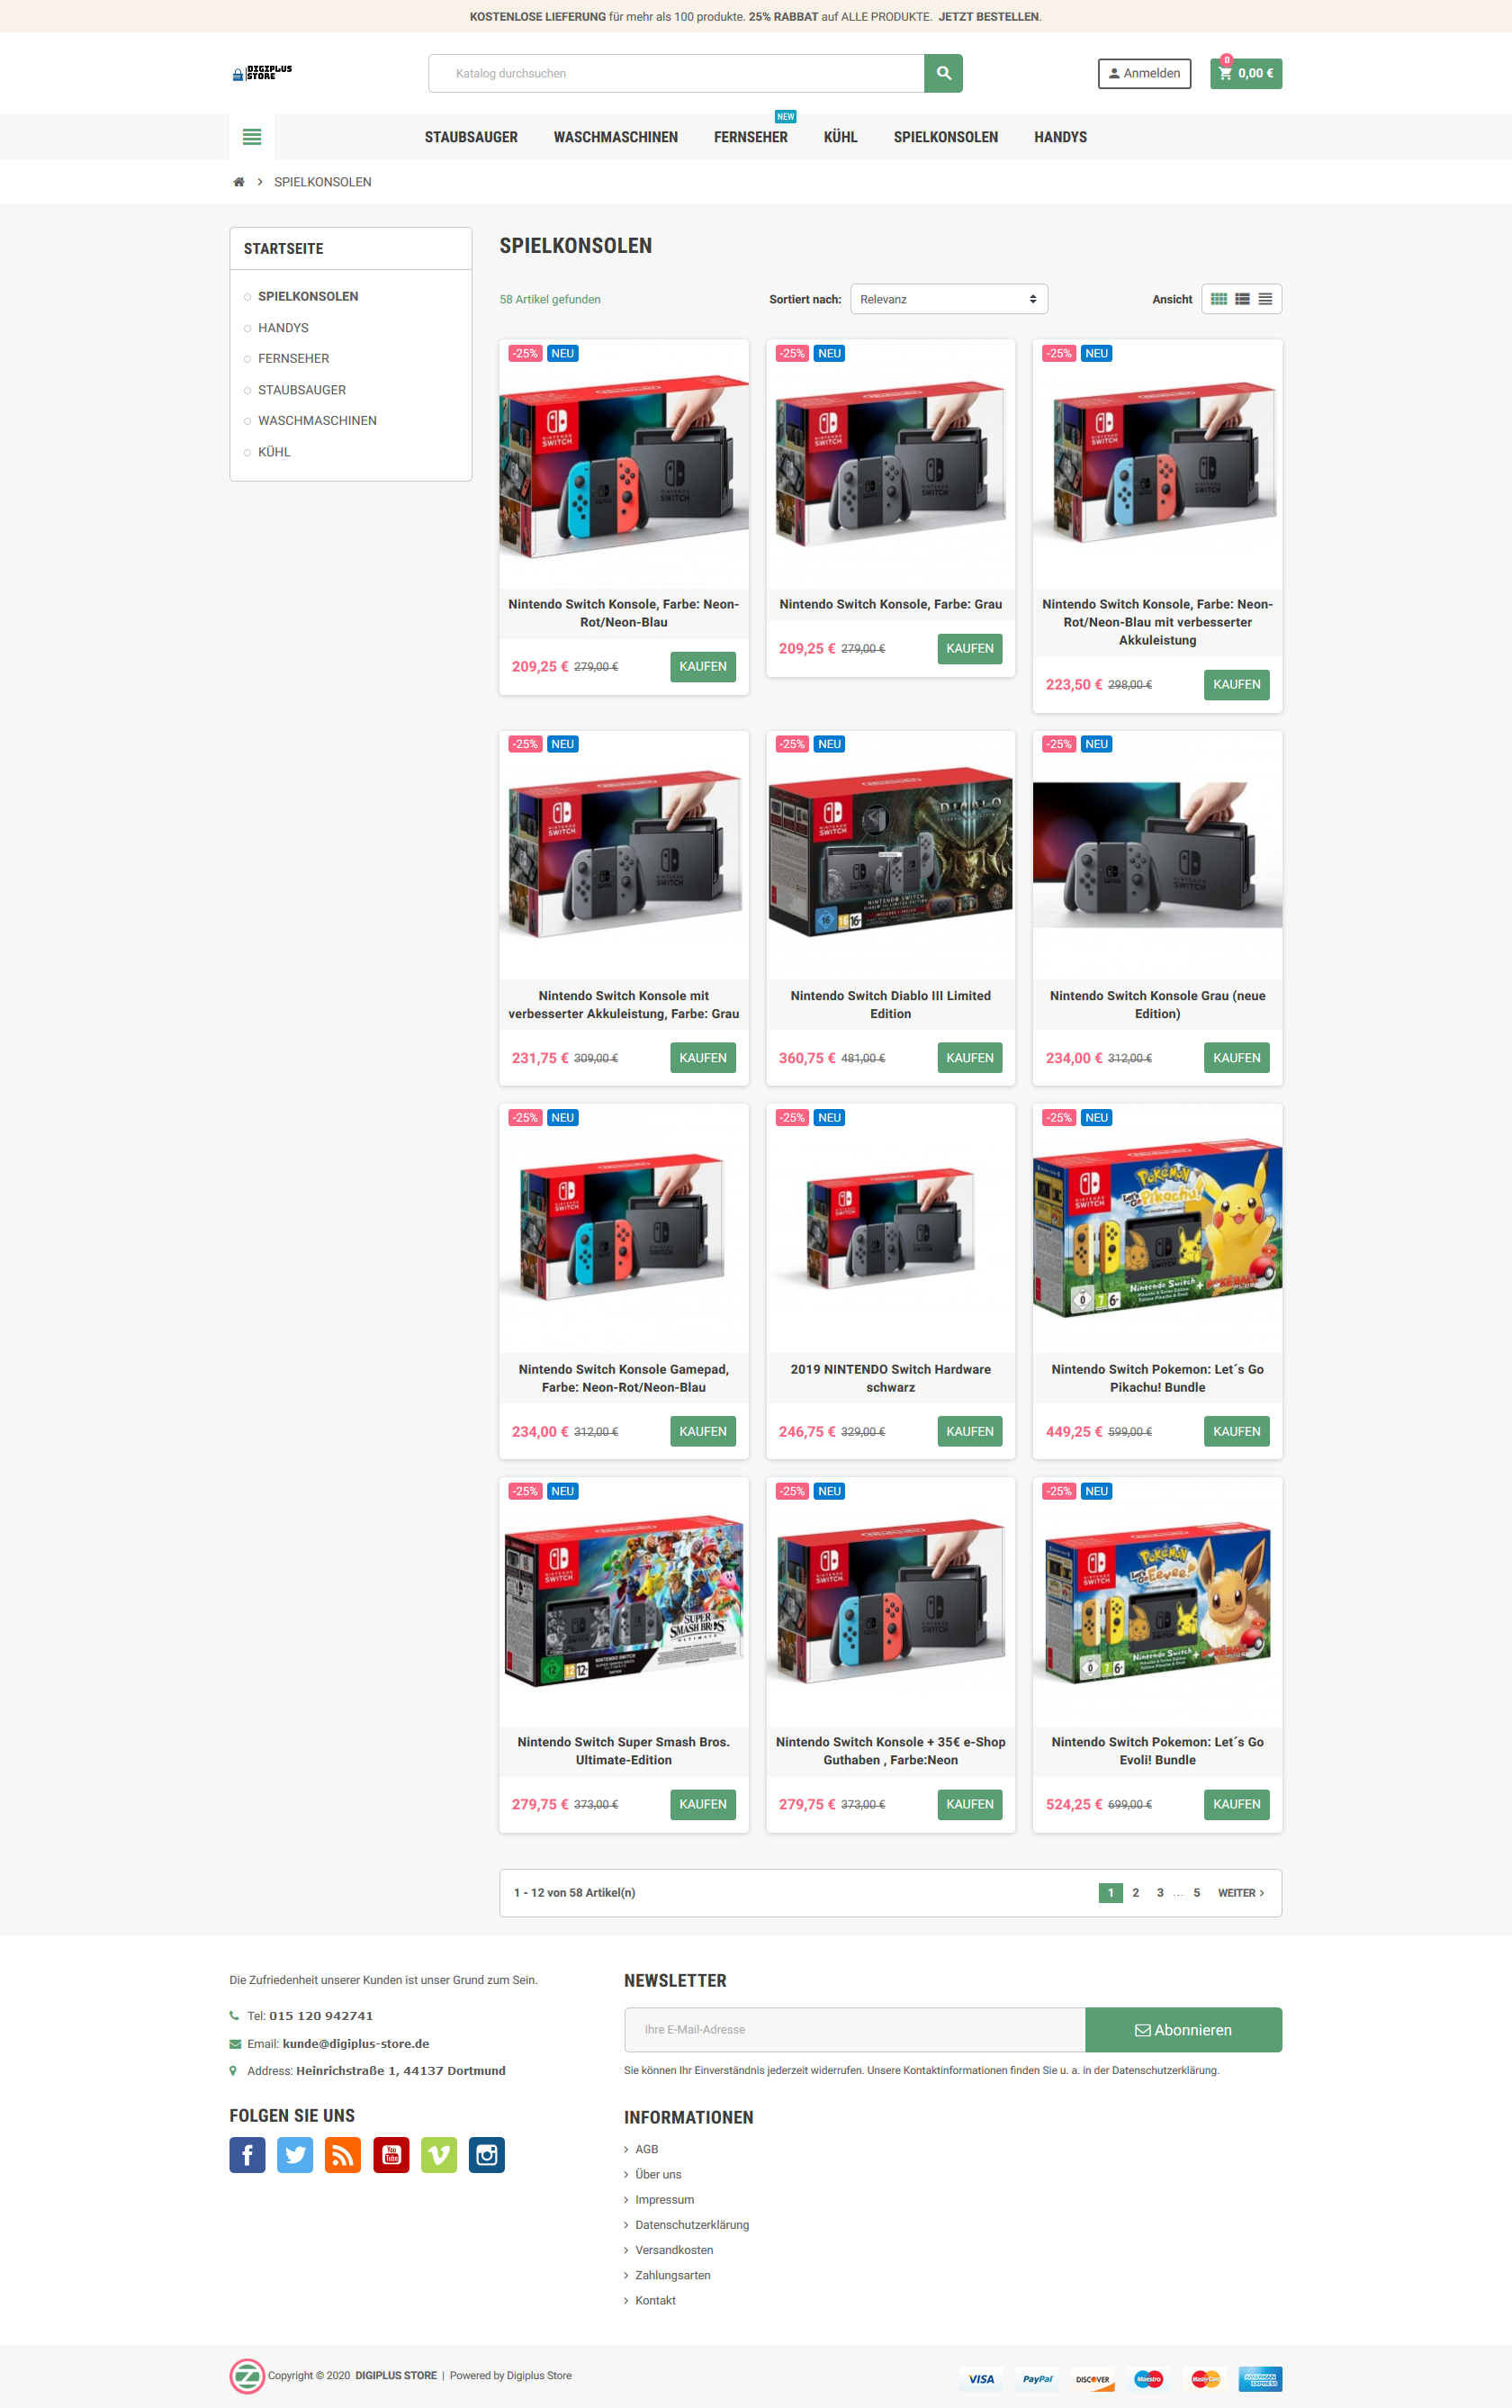Click the Anmelden login button
Image resolution: width=1512 pixels, height=2408 pixels.
[x=1144, y=73]
